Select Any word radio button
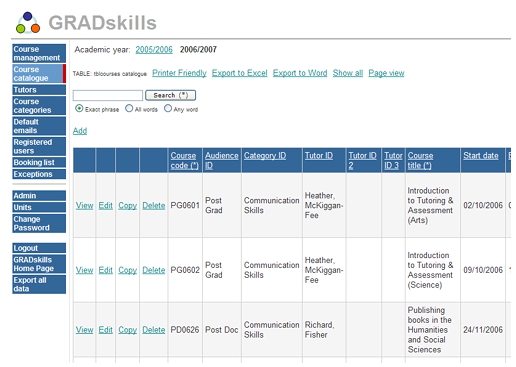This screenshot has height=367, width=516. pos(168,108)
